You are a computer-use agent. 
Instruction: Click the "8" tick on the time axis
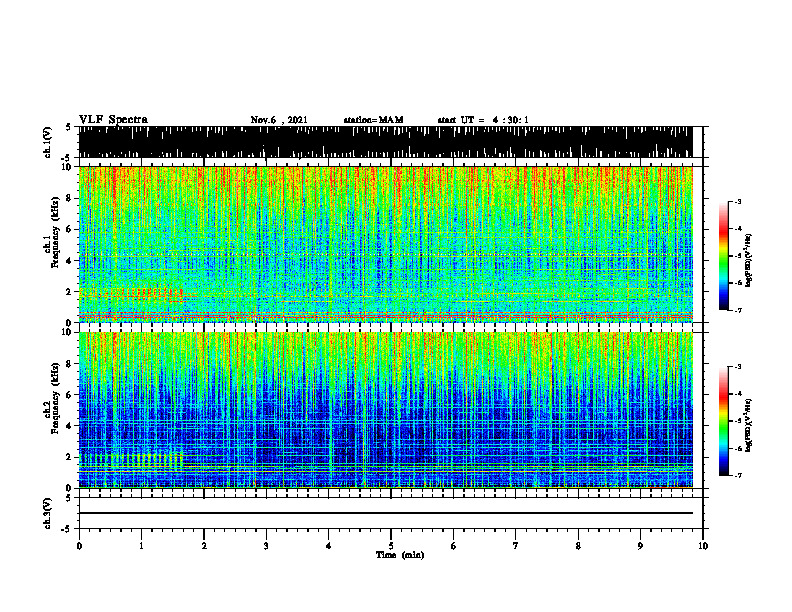tap(578, 546)
